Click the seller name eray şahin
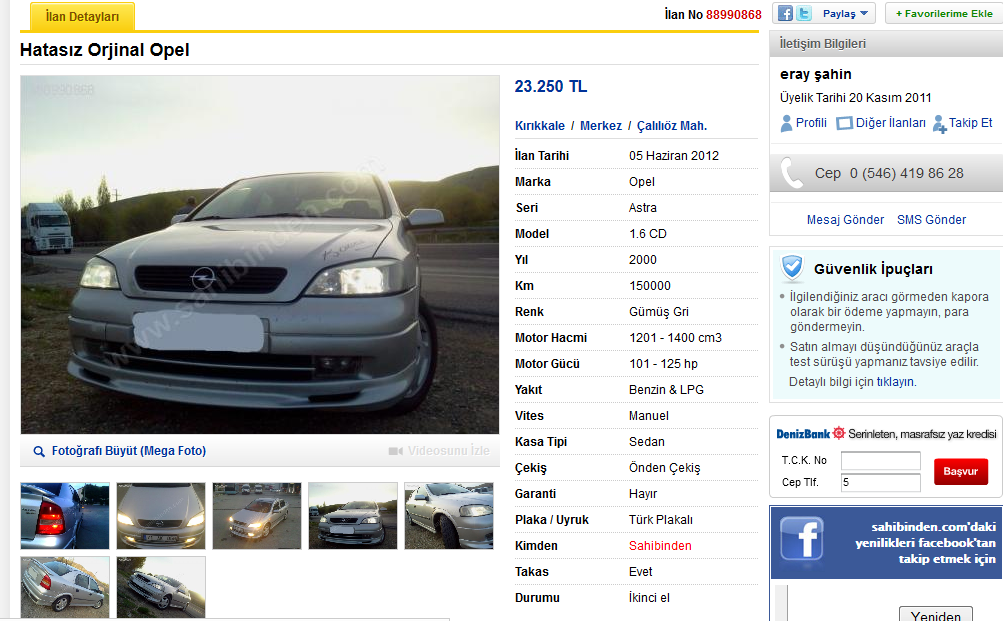Screen dimensions: 1003x621 click(816, 74)
